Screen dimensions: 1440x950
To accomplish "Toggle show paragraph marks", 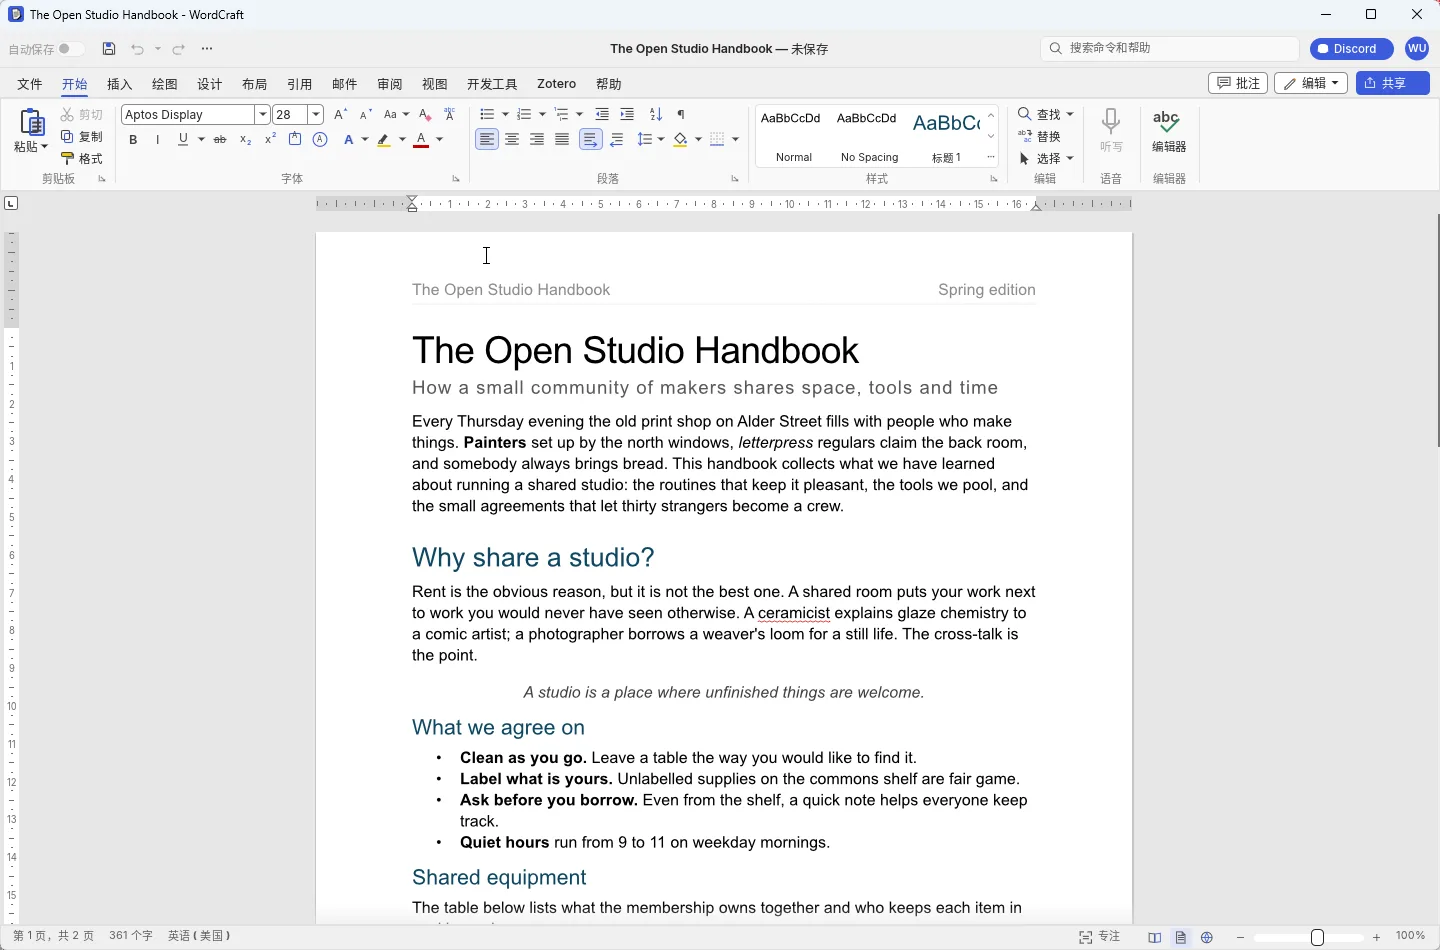I will click(682, 115).
